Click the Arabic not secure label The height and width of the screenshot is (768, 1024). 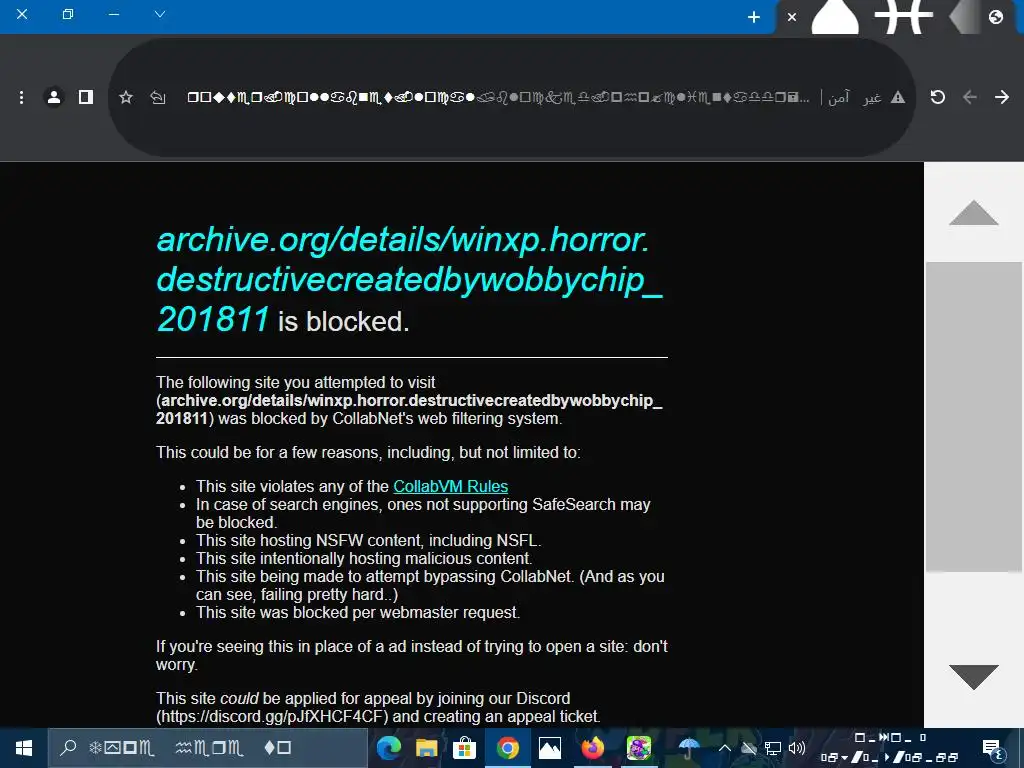click(854, 97)
